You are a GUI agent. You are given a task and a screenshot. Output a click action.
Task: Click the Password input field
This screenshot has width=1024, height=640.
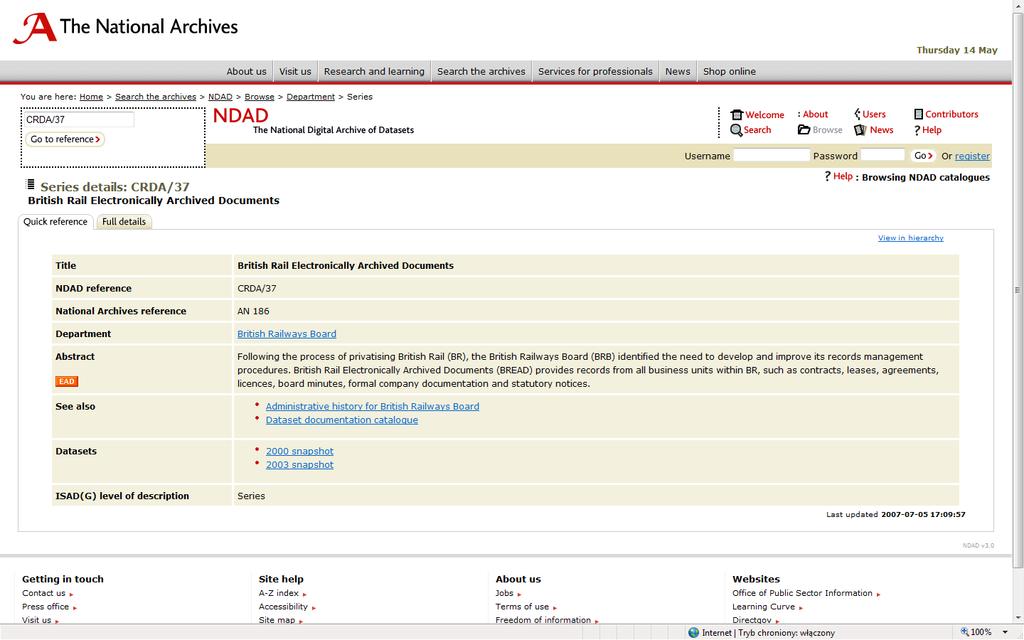tap(882, 155)
